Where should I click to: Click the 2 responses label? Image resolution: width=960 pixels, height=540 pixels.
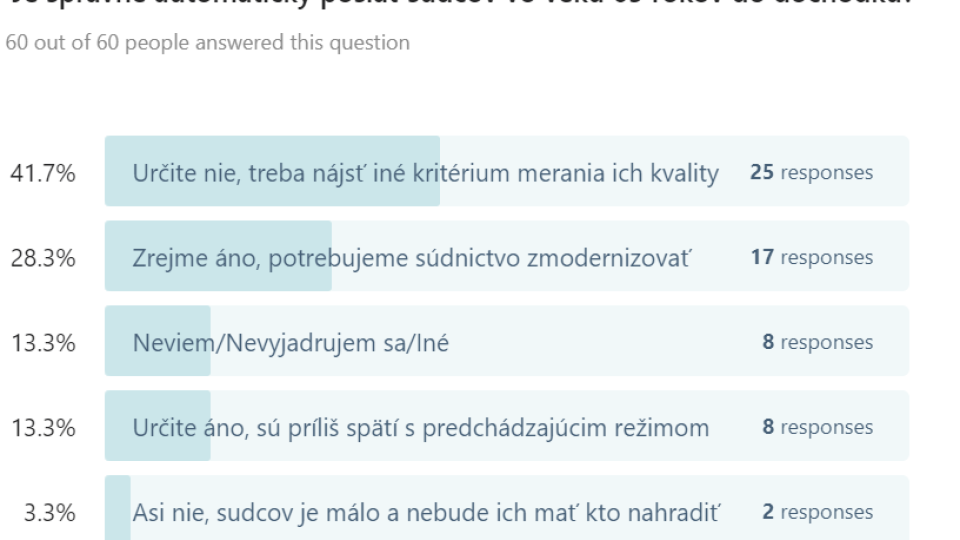[817, 511]
